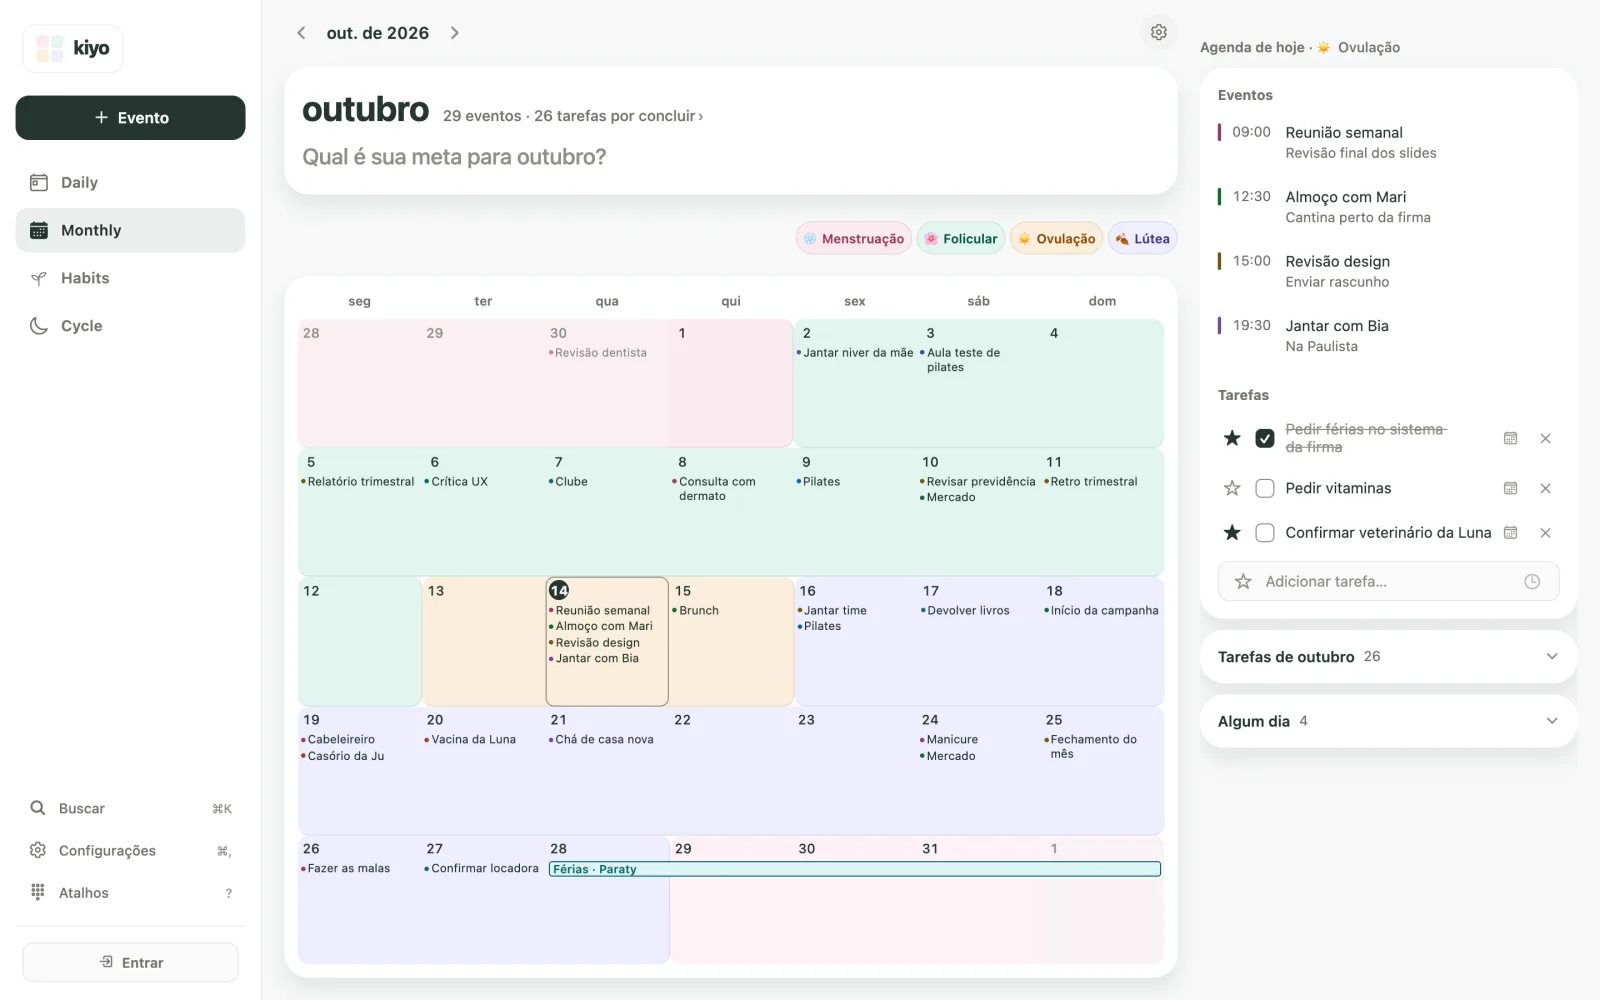Screen dimensions: 1600x1000
Task: Toggle Lútea phase chip
Action: [x=1142, y=239]
